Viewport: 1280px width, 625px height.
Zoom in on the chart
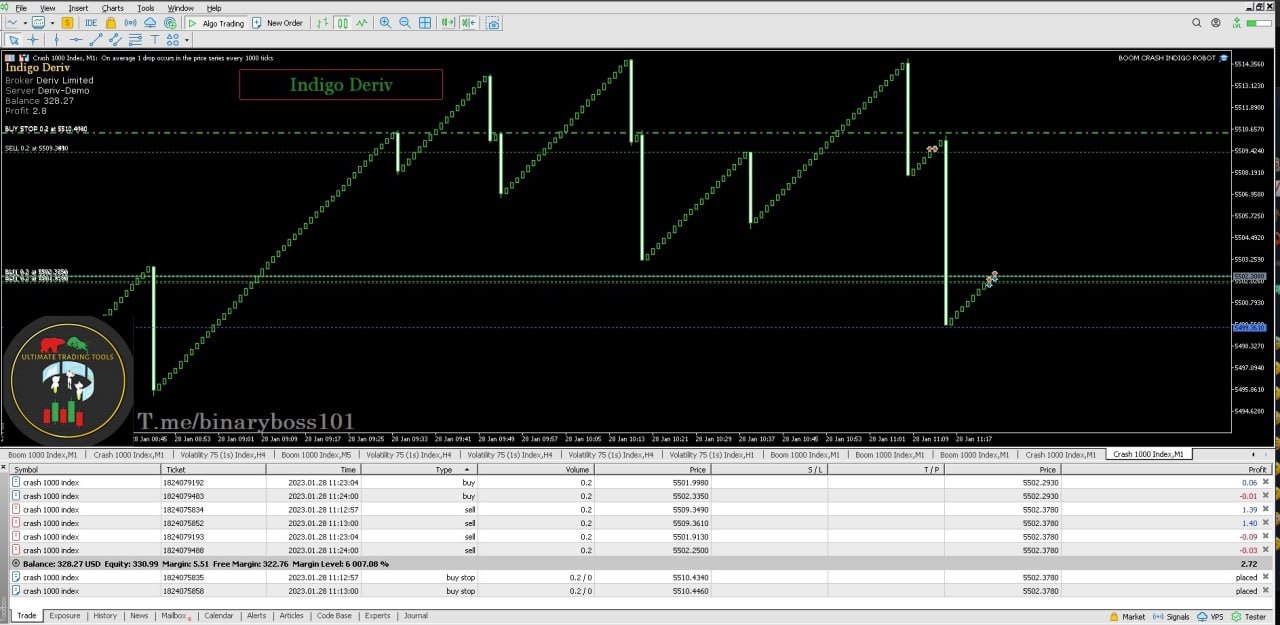(x=386, y=23)
